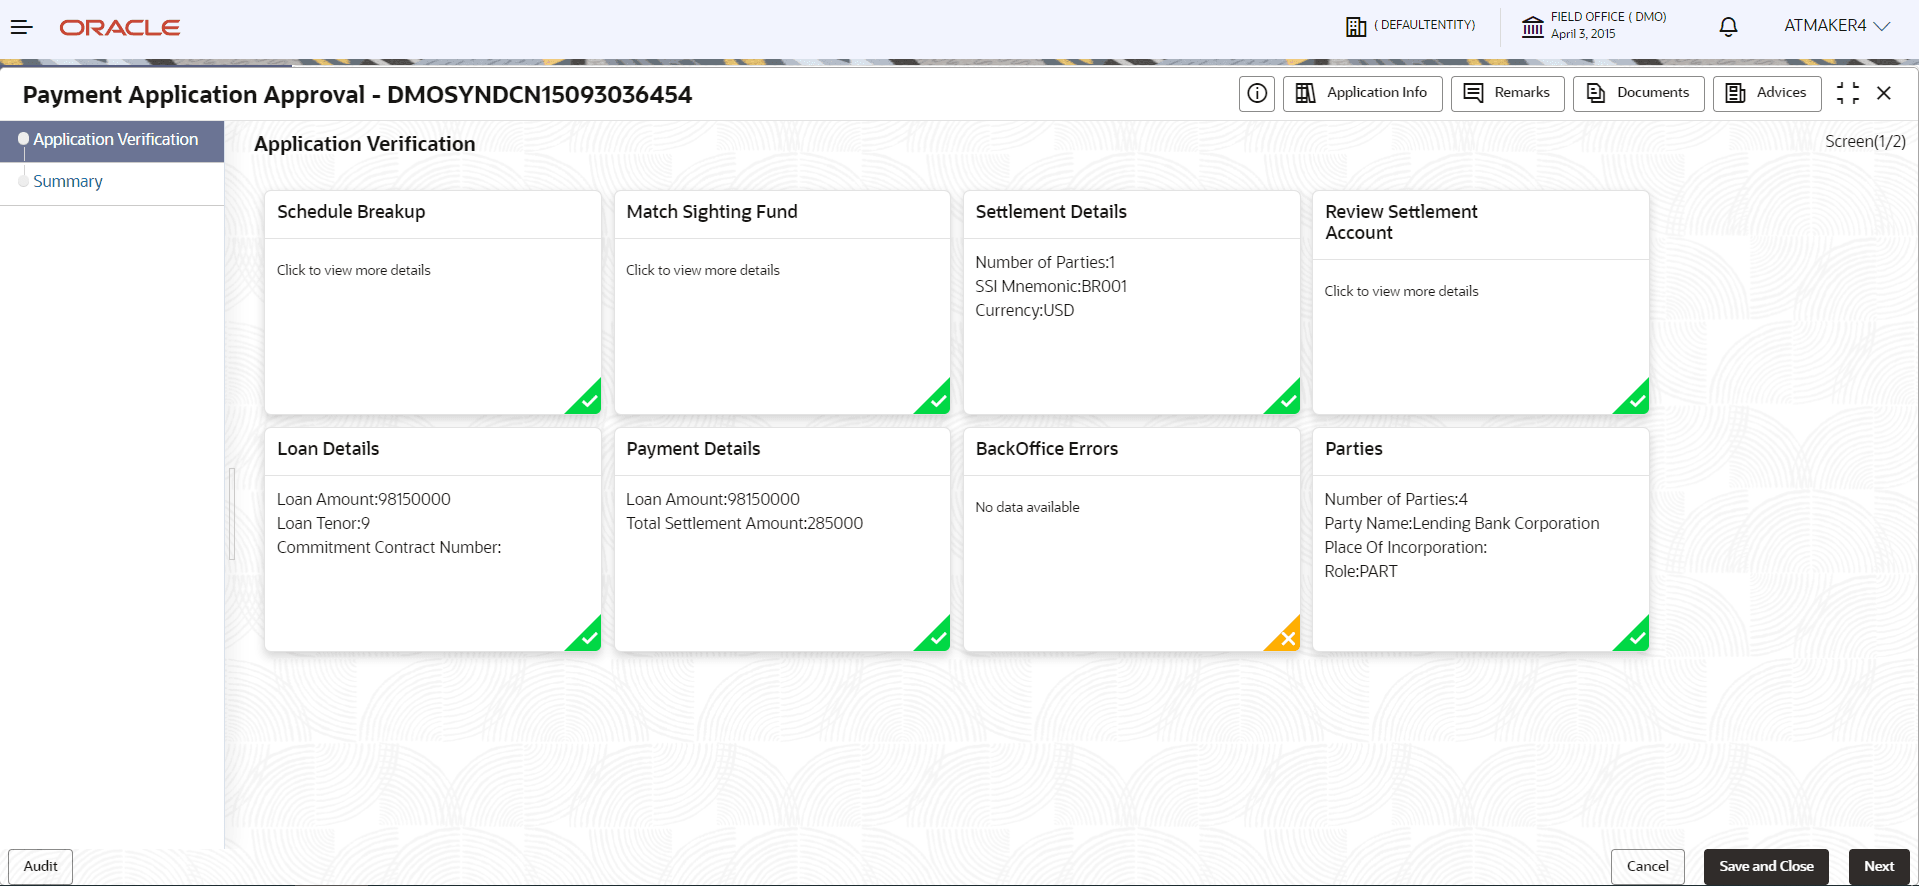Open the notifications bell
The width and height of the screenshot is (1919, 886).
point(1728,27)
